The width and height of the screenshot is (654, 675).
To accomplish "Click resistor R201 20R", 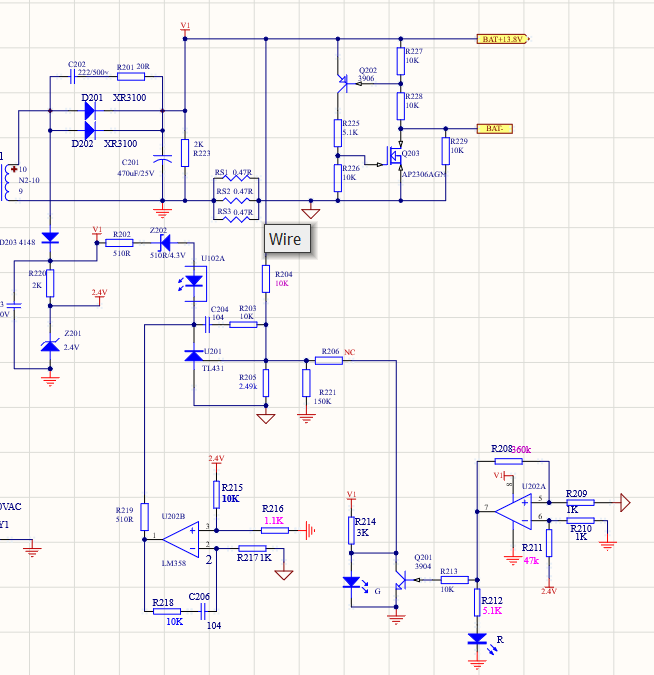I will pyautogui.click(x=131, y=77).
